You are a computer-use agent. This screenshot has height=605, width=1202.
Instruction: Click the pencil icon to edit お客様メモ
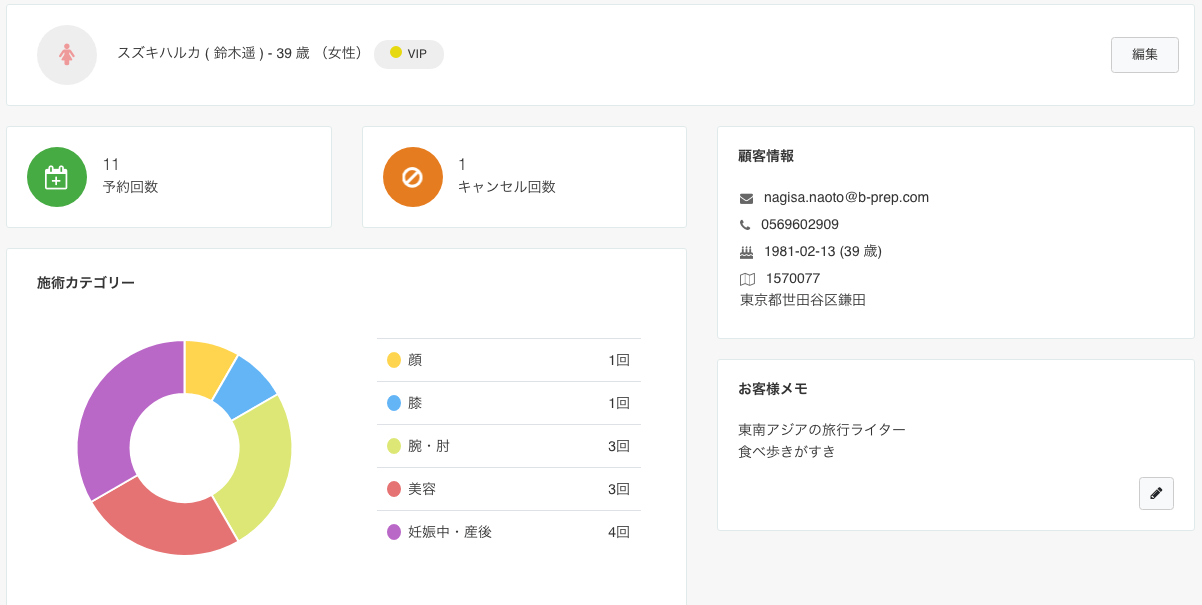(1156, 493)
